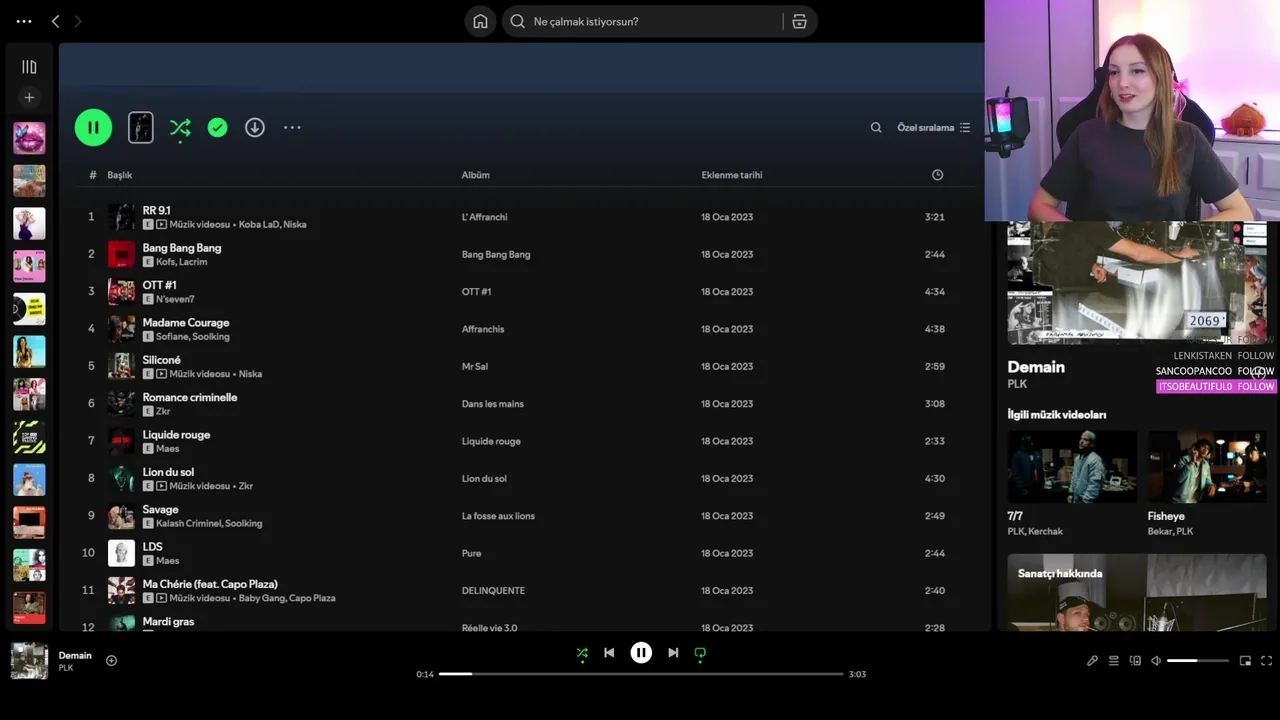This screenshot has width=1280, height=720.
Task: Open the Home button
Action: pyautogui.click(x=480, y=21)
